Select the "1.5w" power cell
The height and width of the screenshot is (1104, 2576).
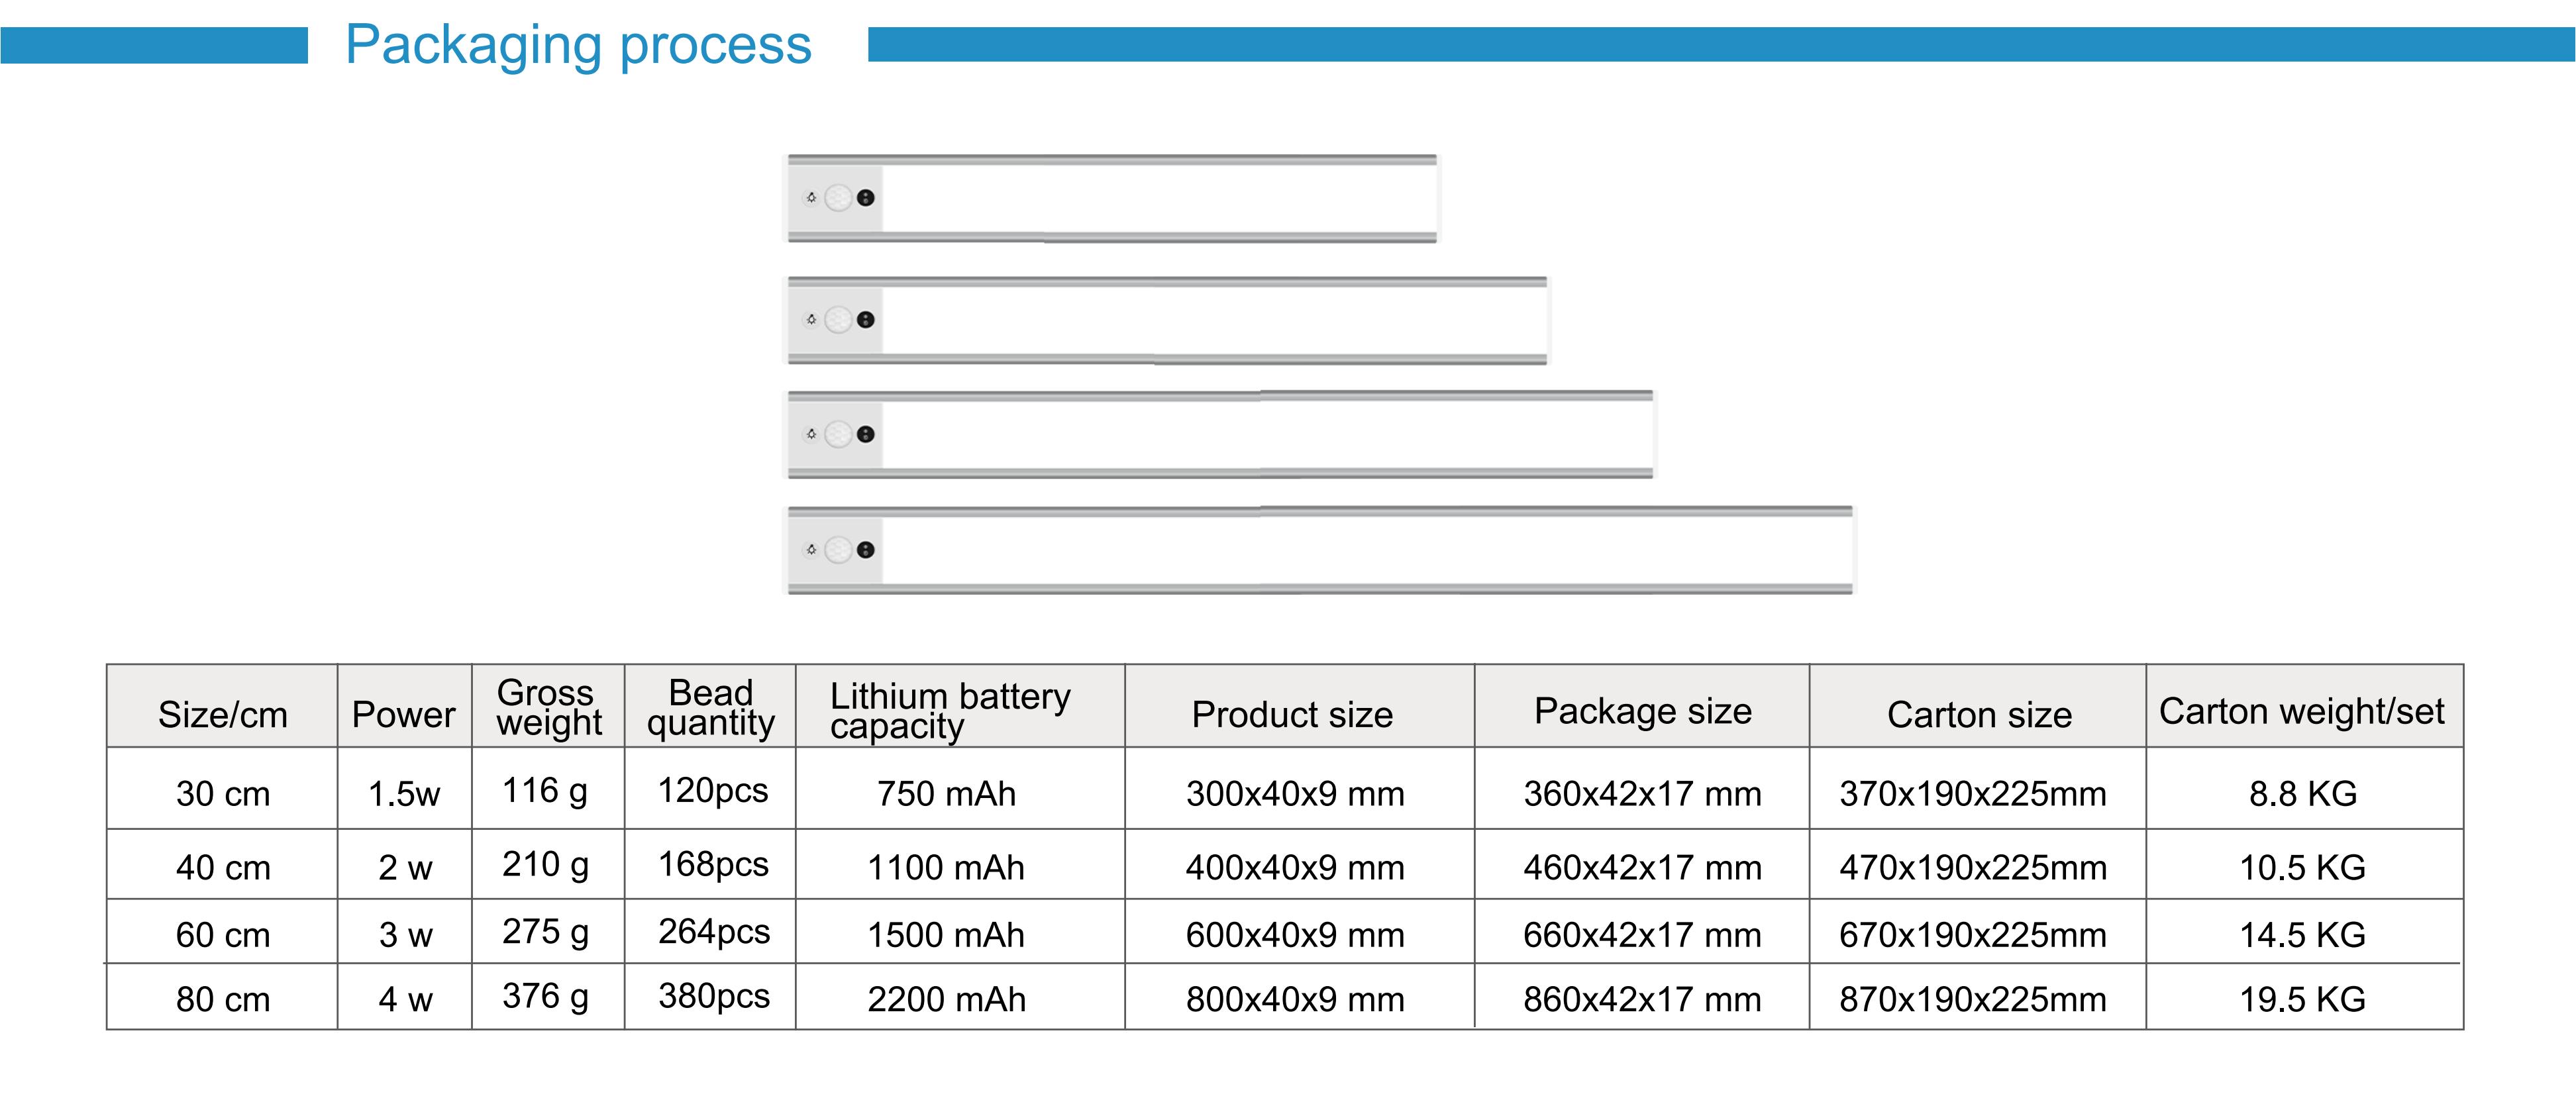404,794
